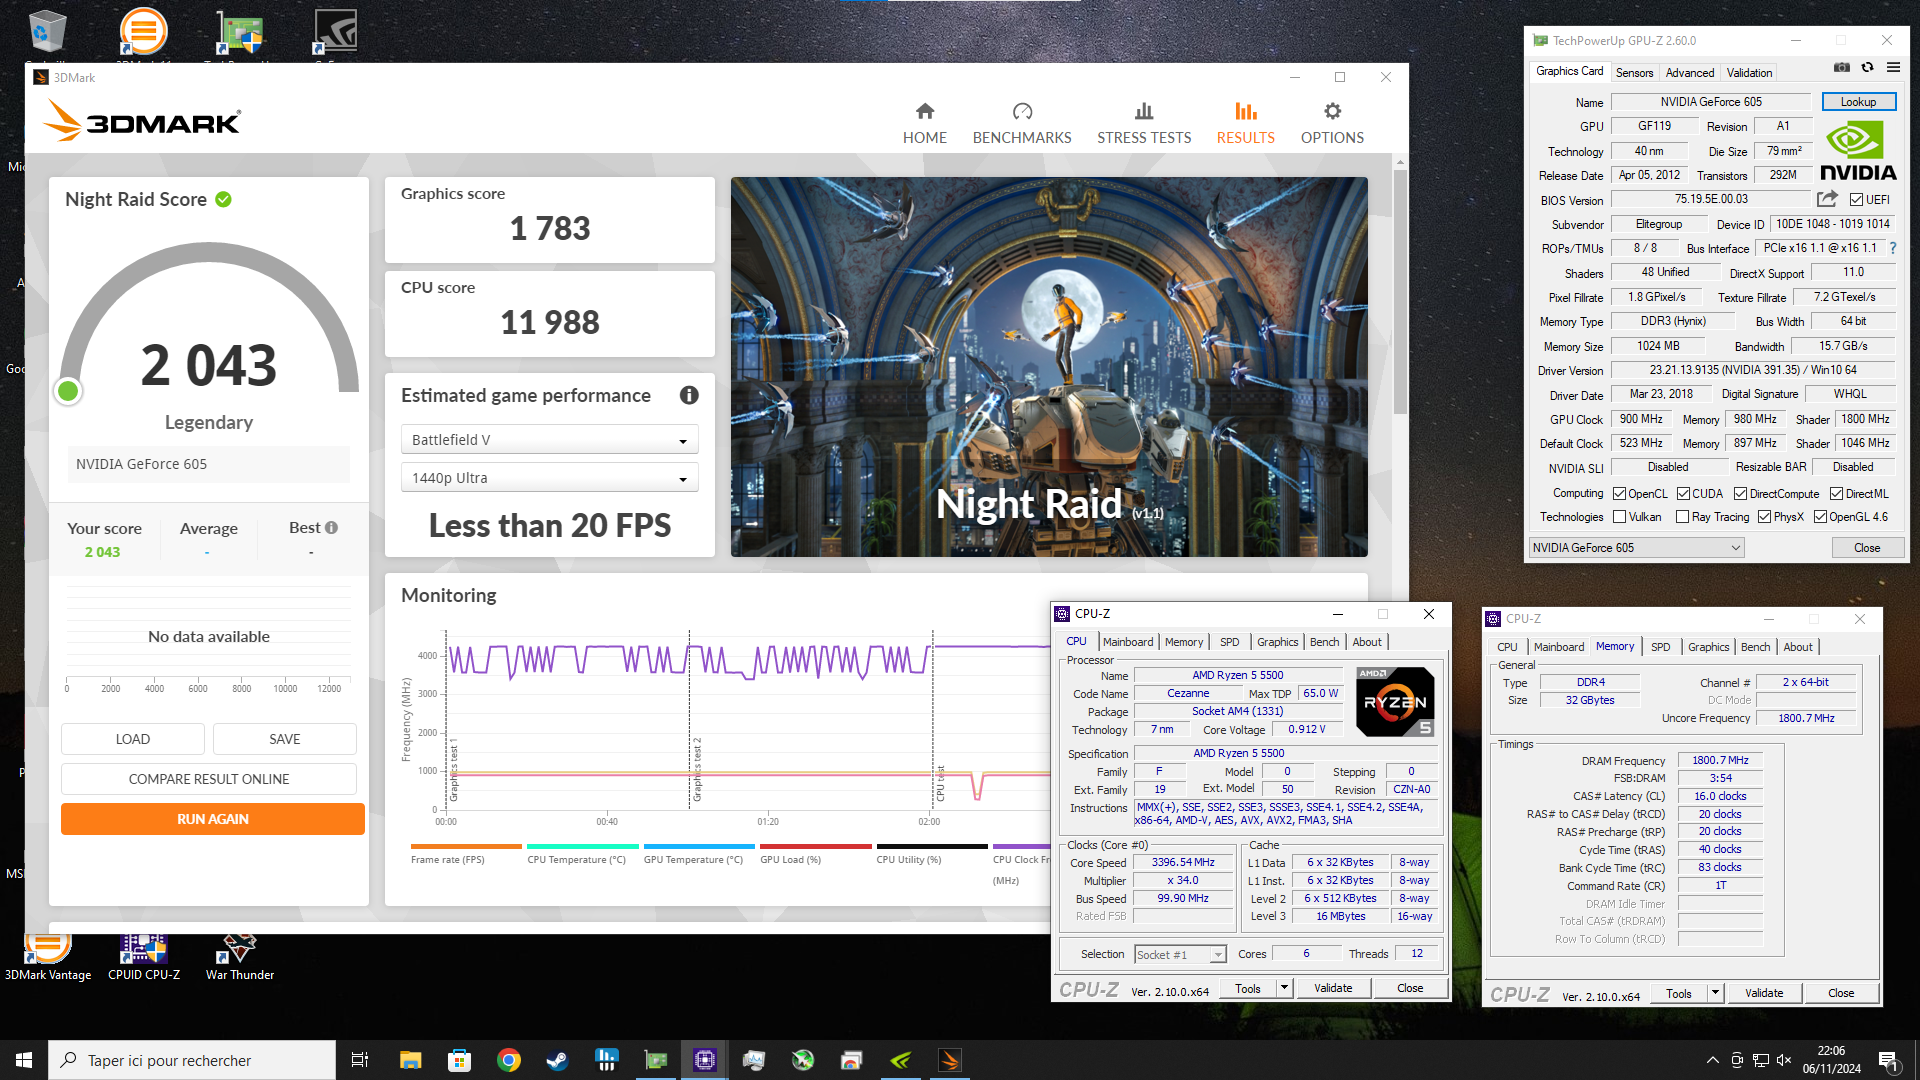Screen dimensions: 1920x1080
Task: Open the SPD tab in CPU-Z Memory window
Action: pos(1660,647)
